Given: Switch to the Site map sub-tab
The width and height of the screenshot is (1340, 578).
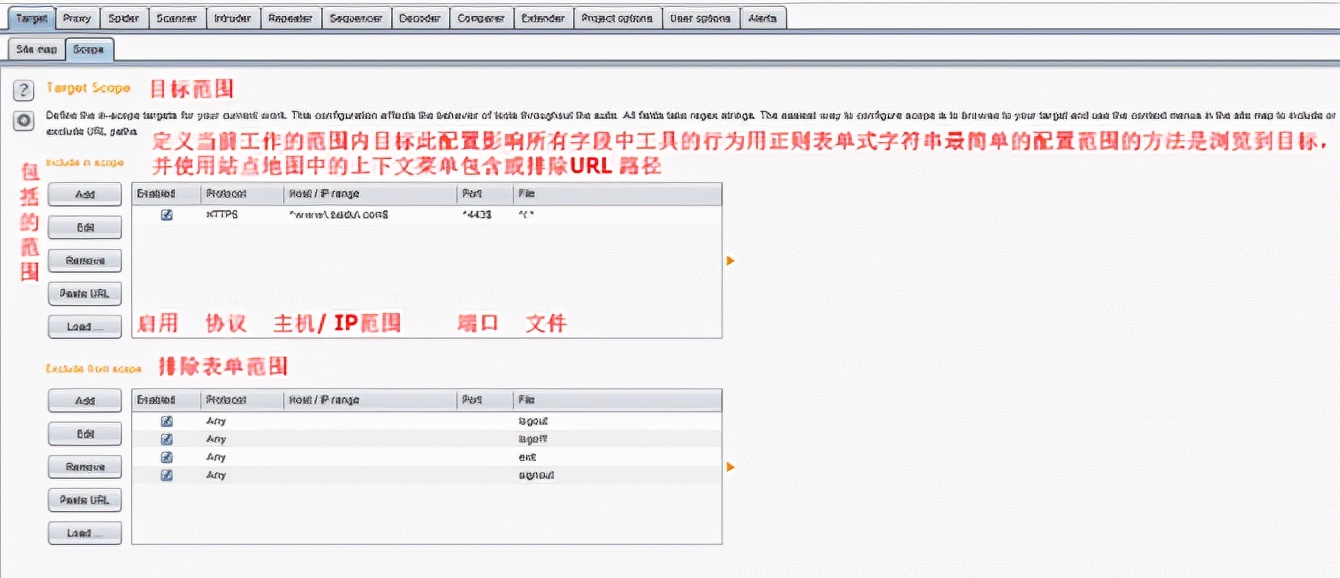Looking at the screenshot, I should (x=37, y=49).
